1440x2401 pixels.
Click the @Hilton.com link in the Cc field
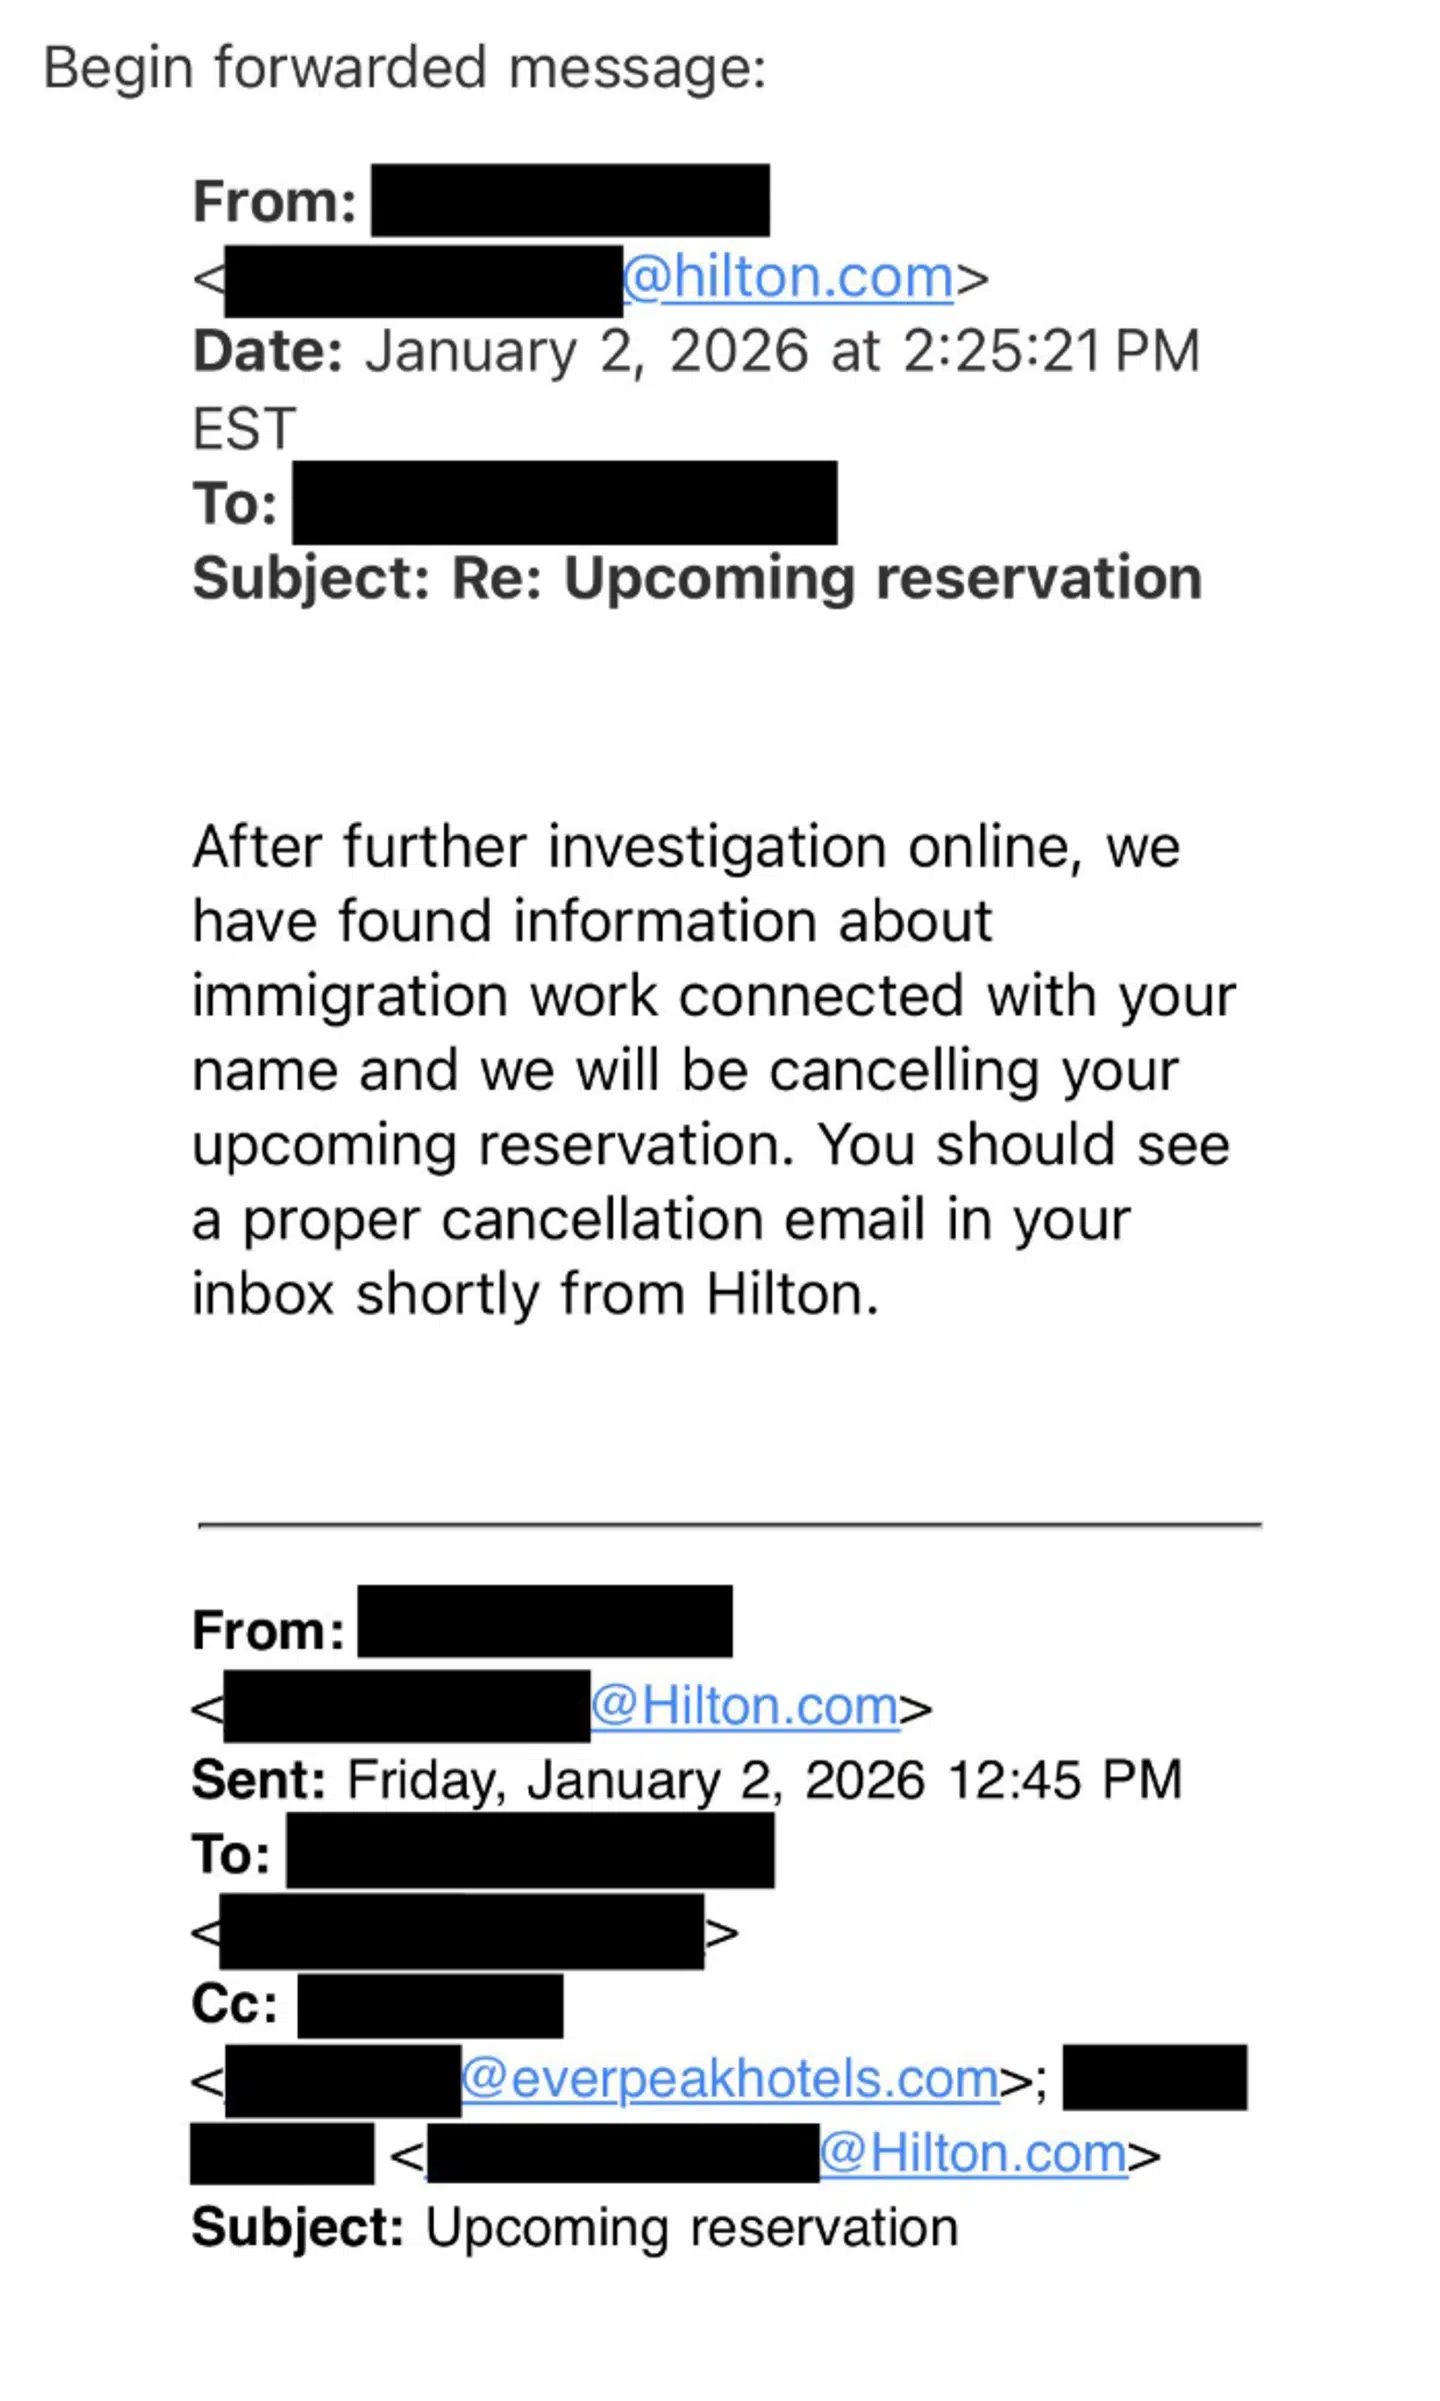click(x=973, y=2153)
